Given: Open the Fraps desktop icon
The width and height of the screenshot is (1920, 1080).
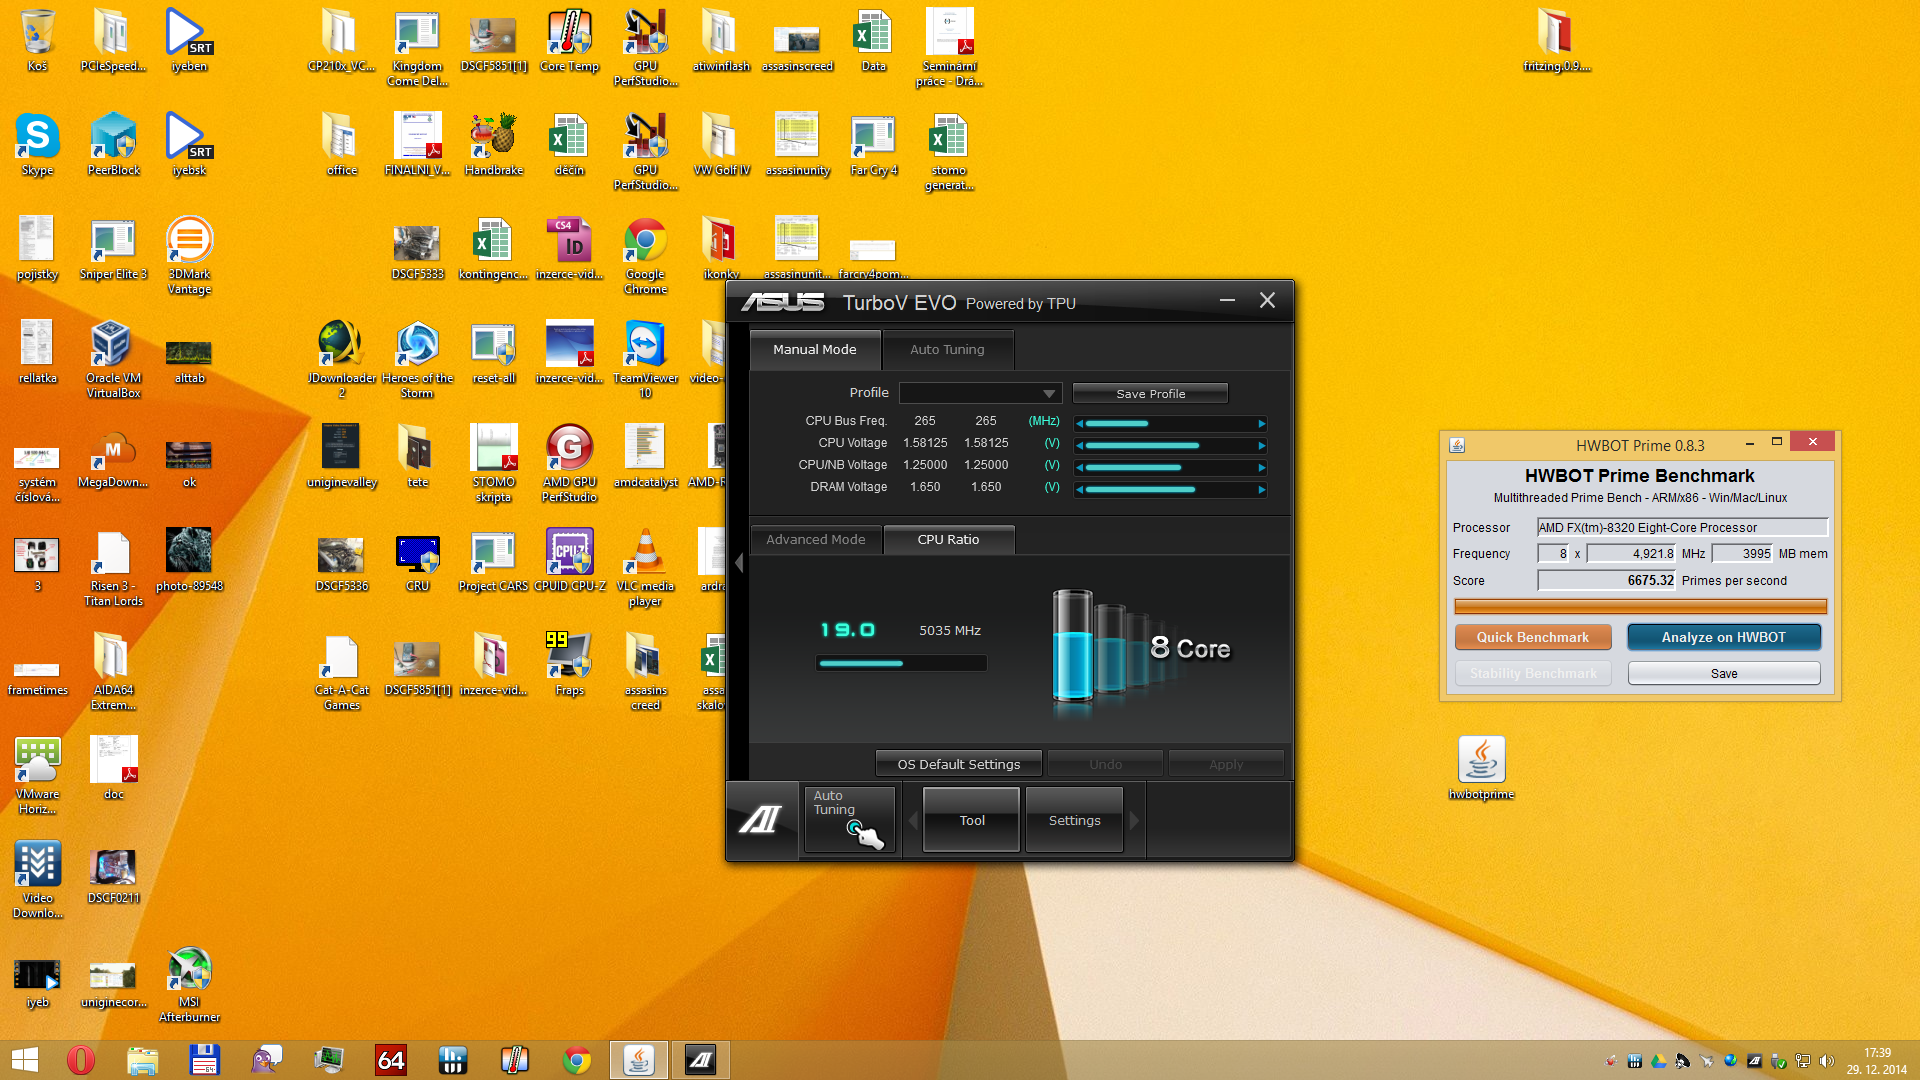Looking at the screenshot, I should (x=569, y=664).
